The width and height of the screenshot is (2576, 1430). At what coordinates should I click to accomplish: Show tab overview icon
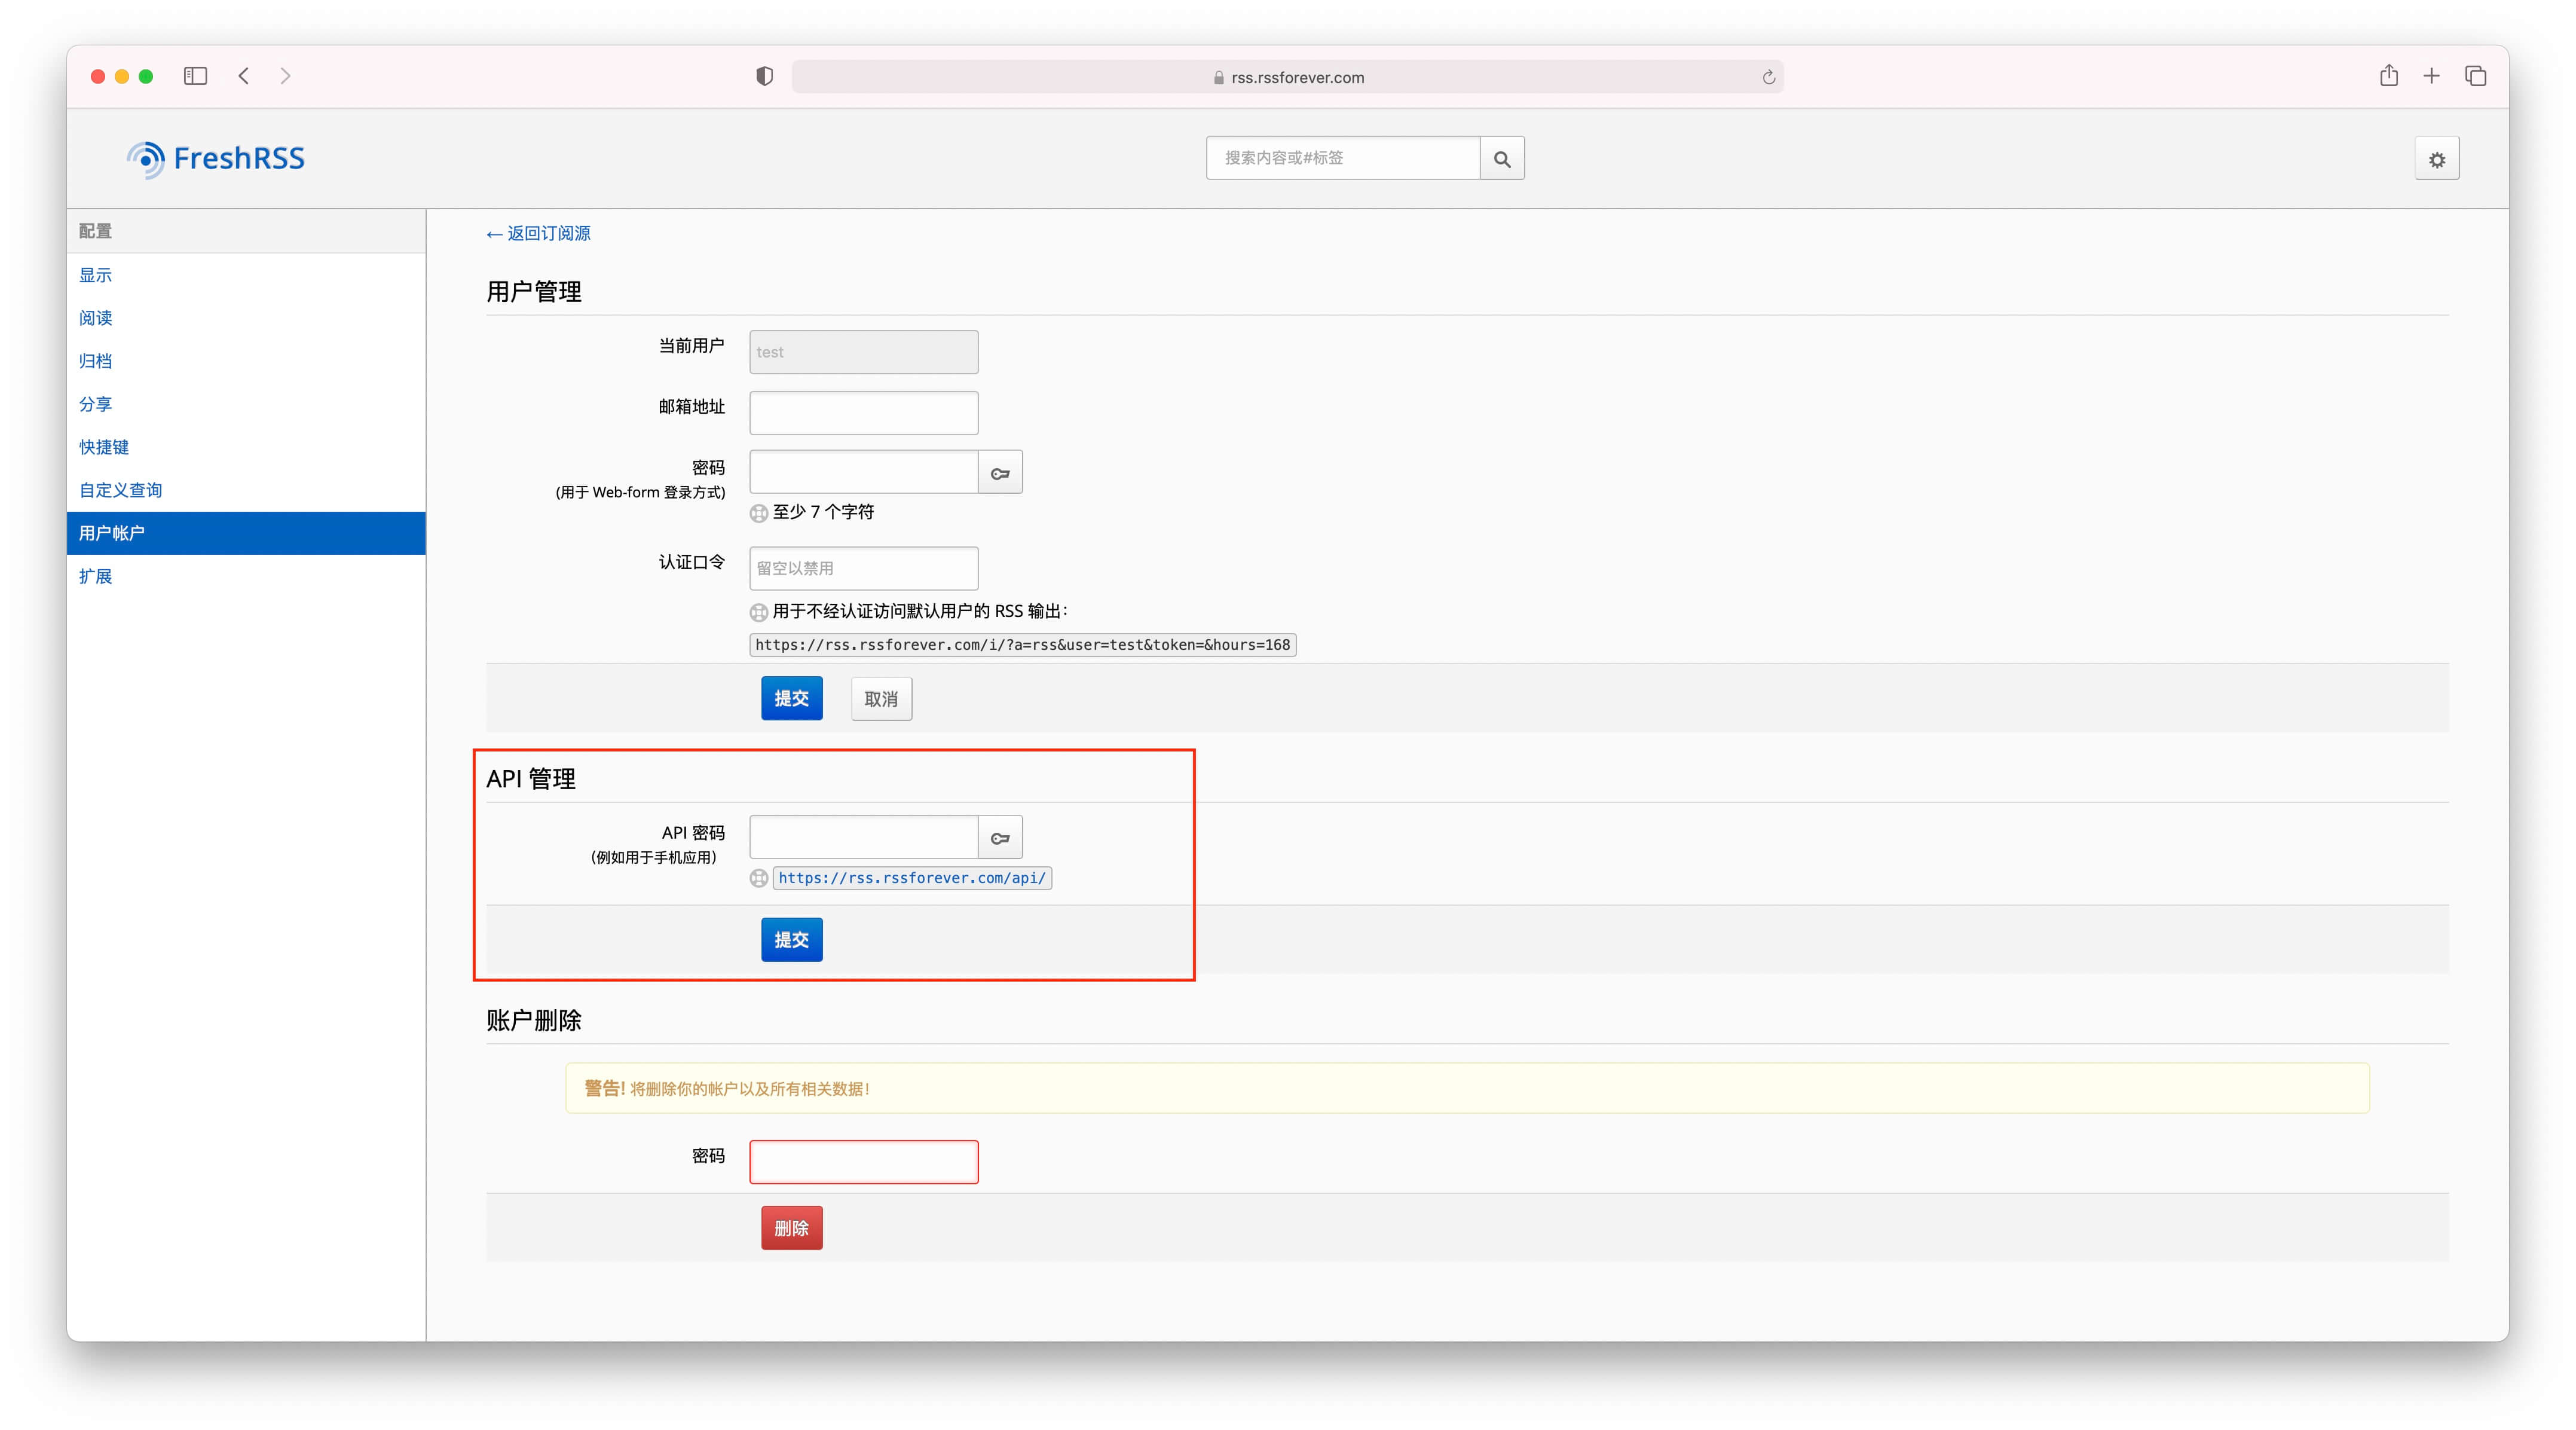(x=2475, y=76)
